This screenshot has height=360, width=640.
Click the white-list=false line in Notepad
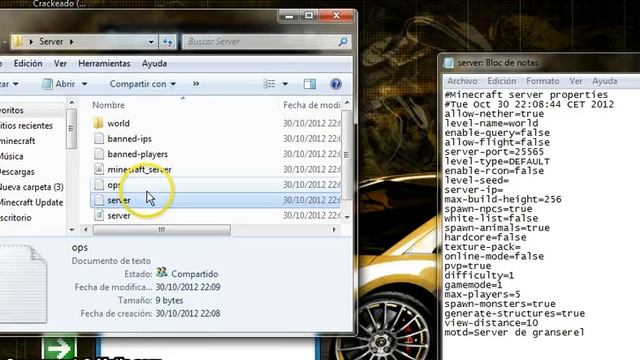click(491, 218)
